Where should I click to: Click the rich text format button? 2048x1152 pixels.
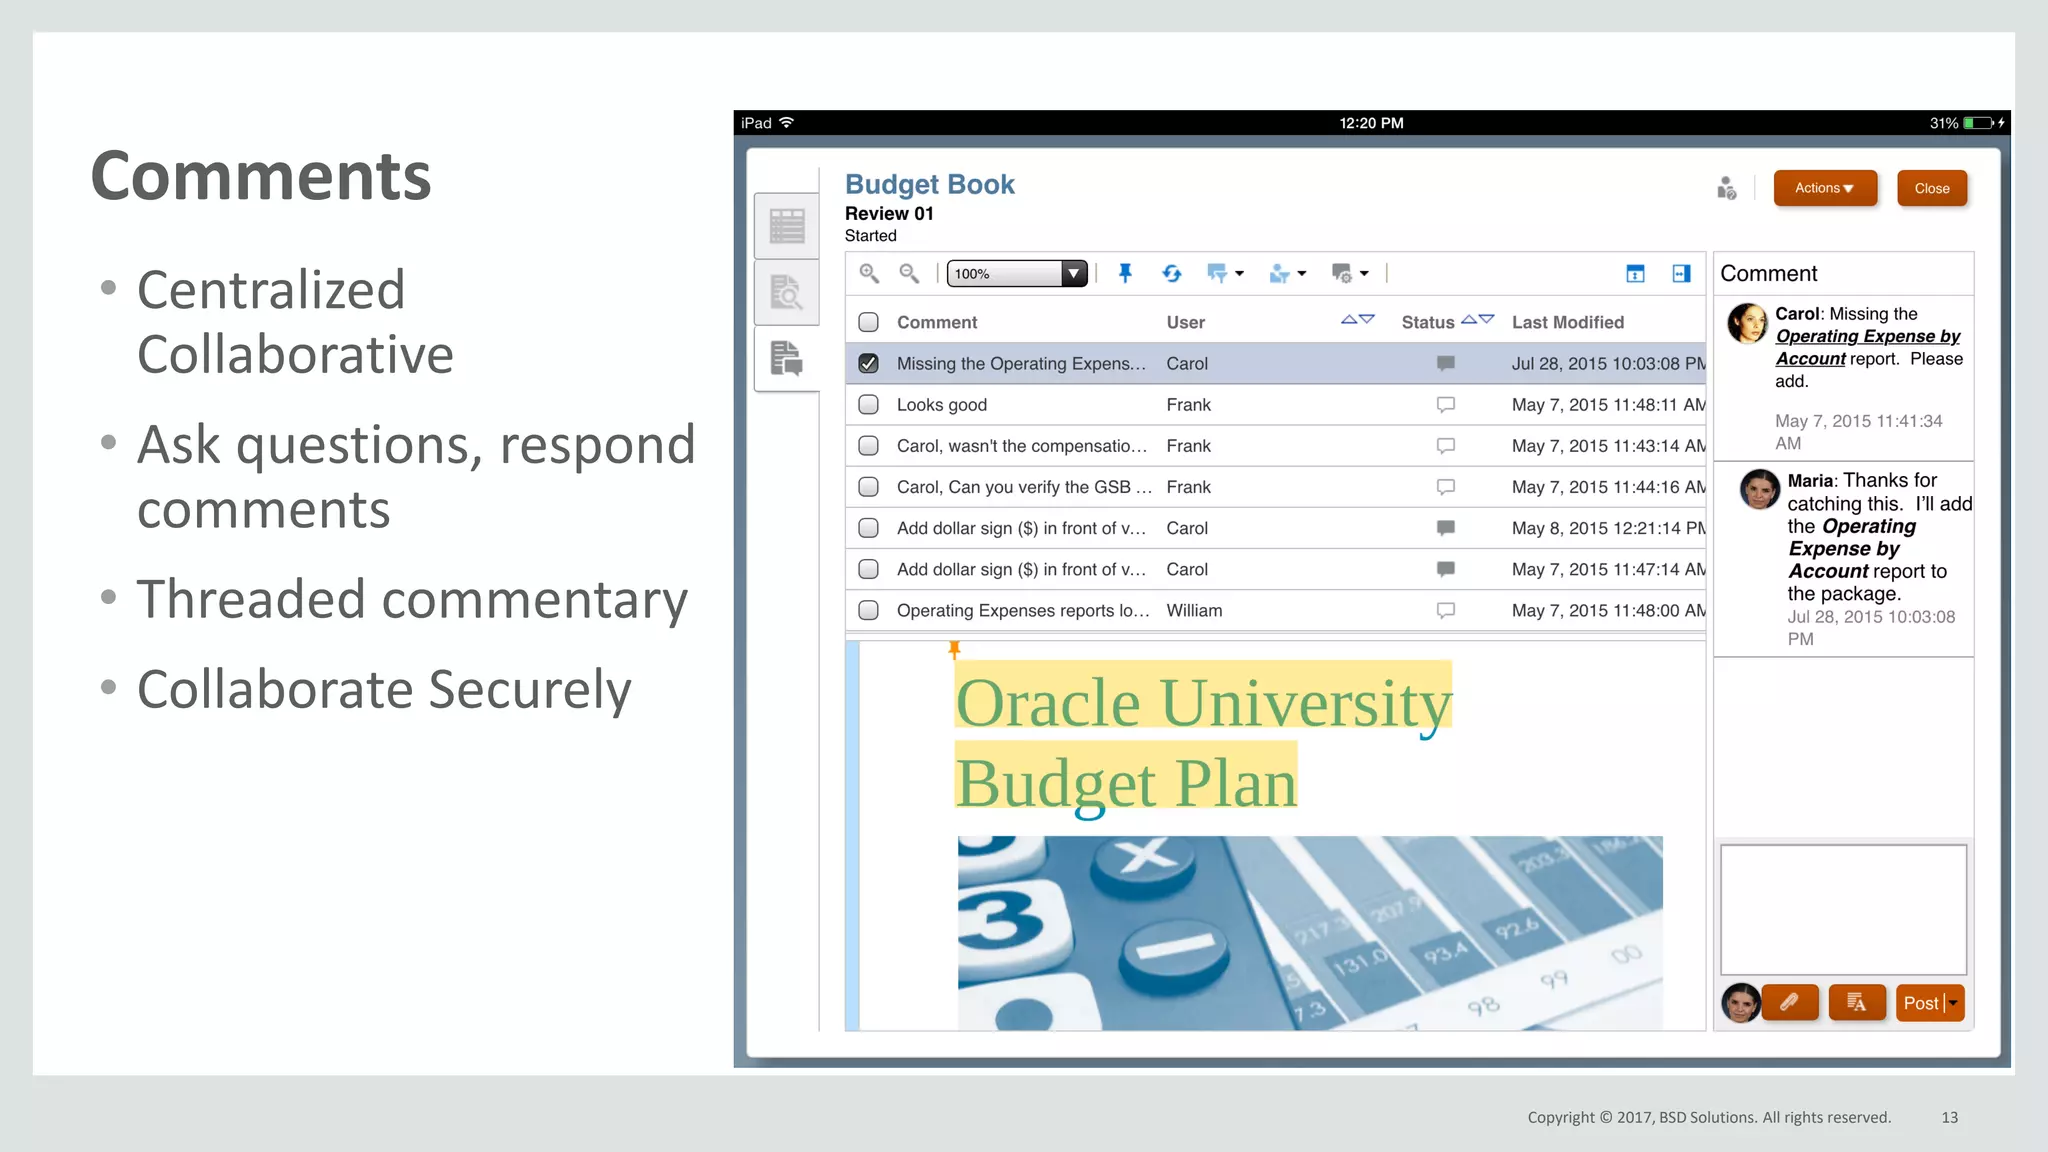coord(1856,1002)
